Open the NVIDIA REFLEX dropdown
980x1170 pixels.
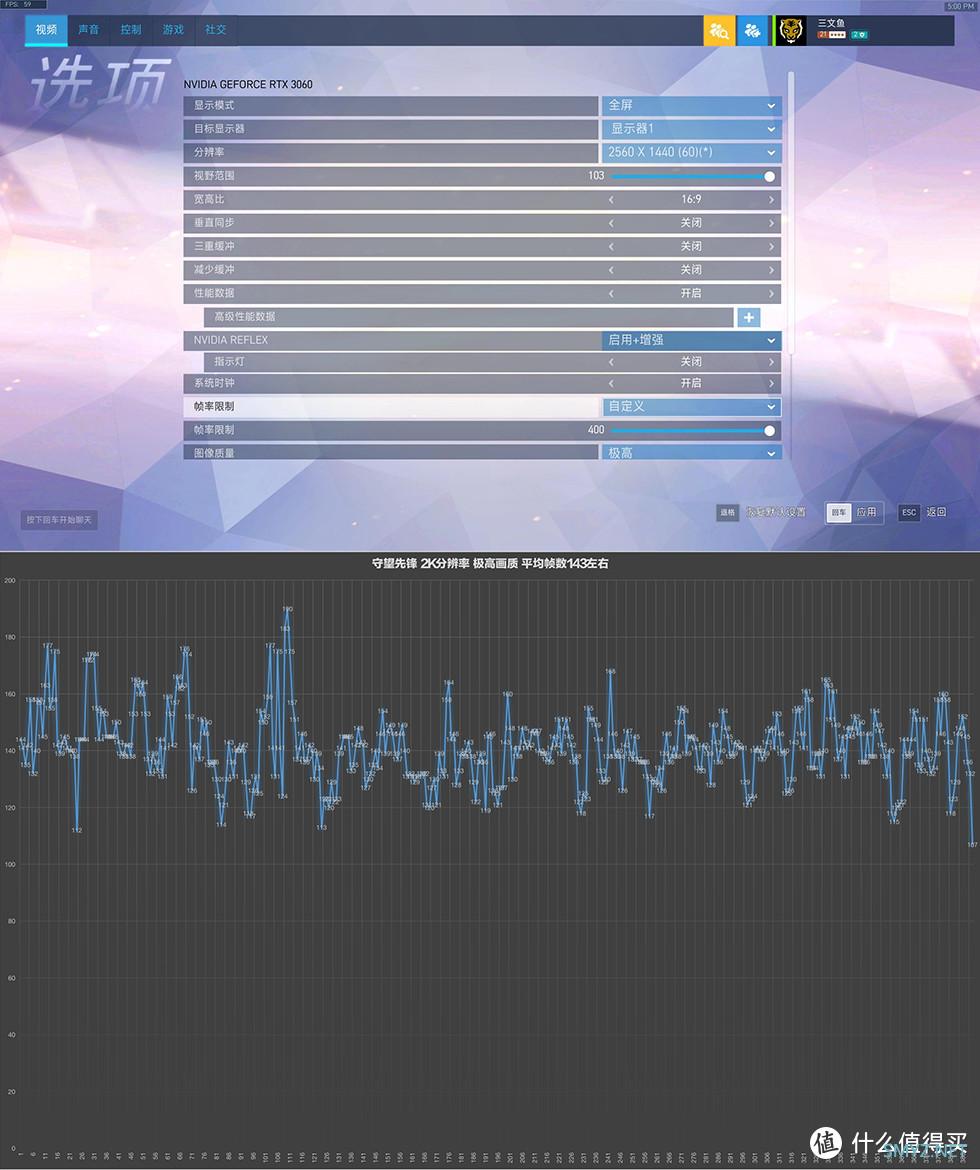pyautogui.click(x=691, y=340)
